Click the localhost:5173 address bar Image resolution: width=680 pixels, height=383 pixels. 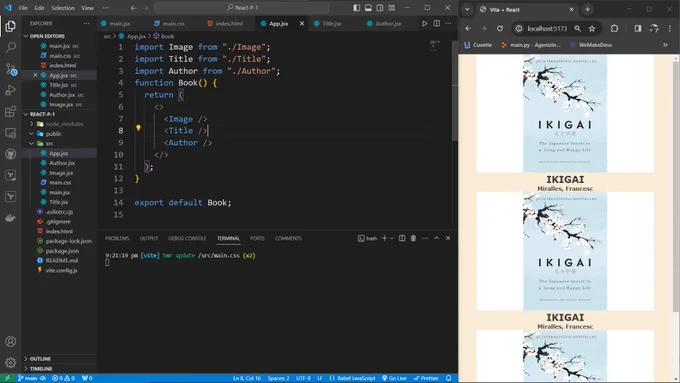(x=547, y=29)
